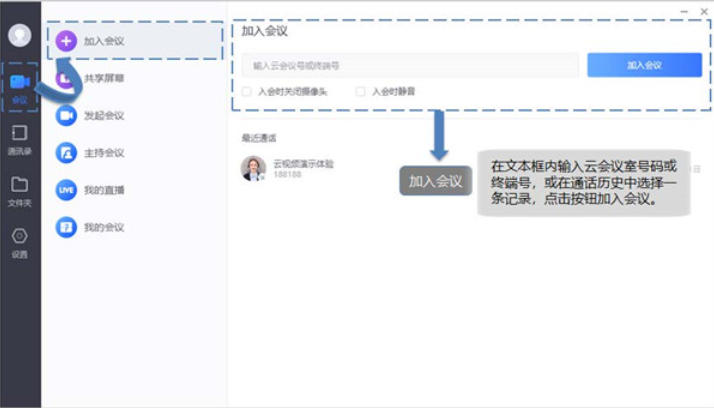Click the 发起会议 camera icon
714x408 pixels.
pyautogui.click(x=66, y=115)
